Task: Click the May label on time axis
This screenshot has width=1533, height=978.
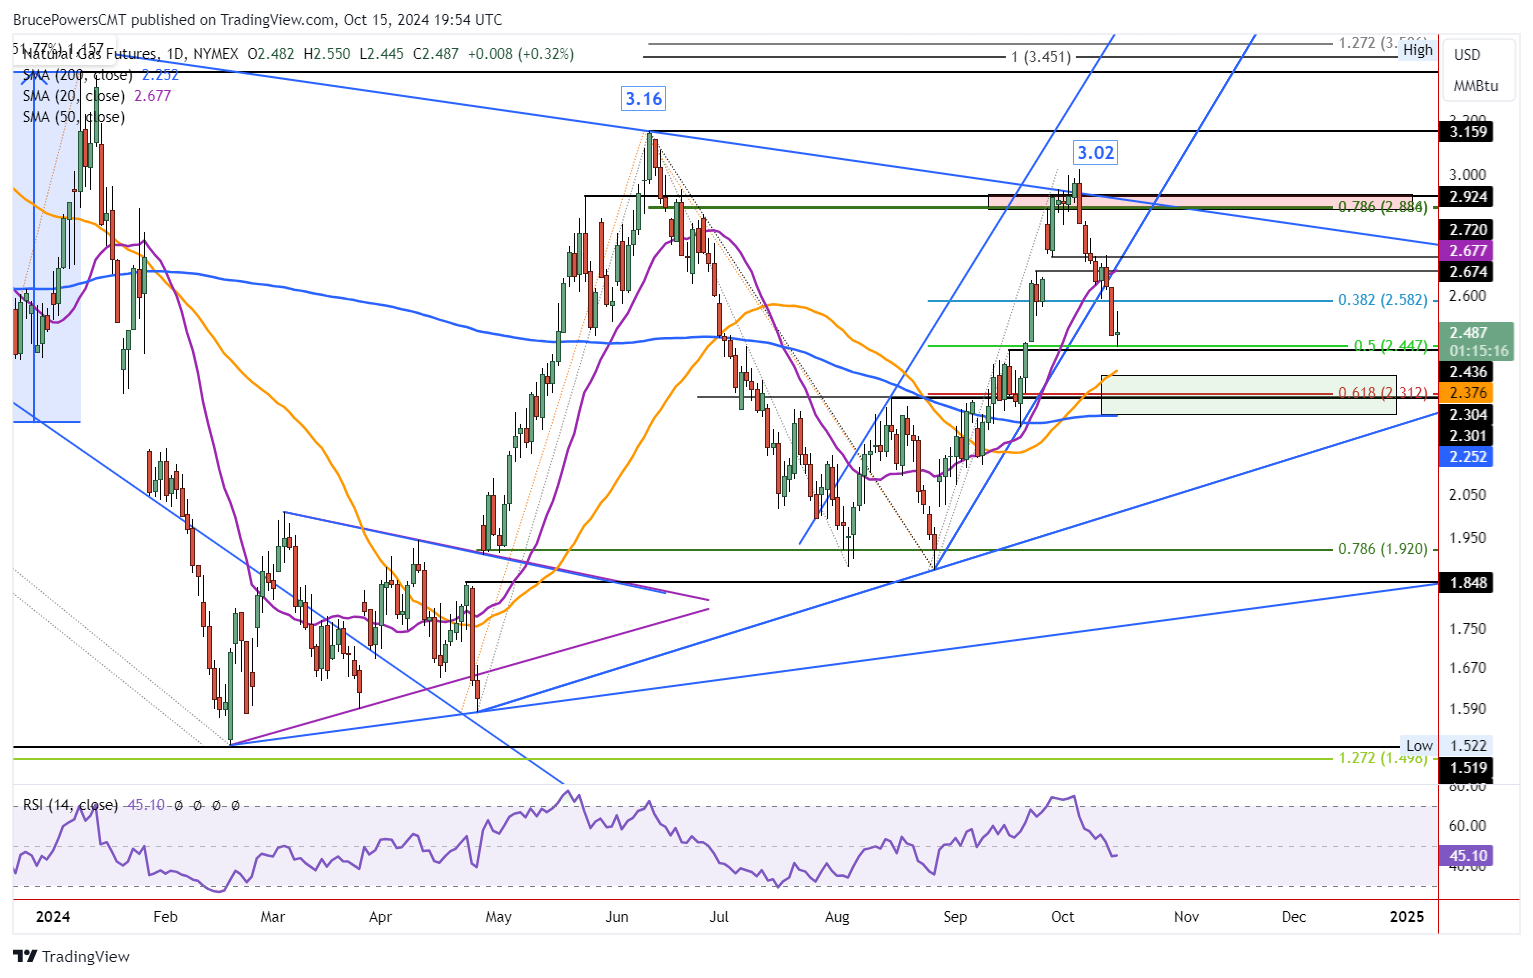Action: click(x=498, y=916)
